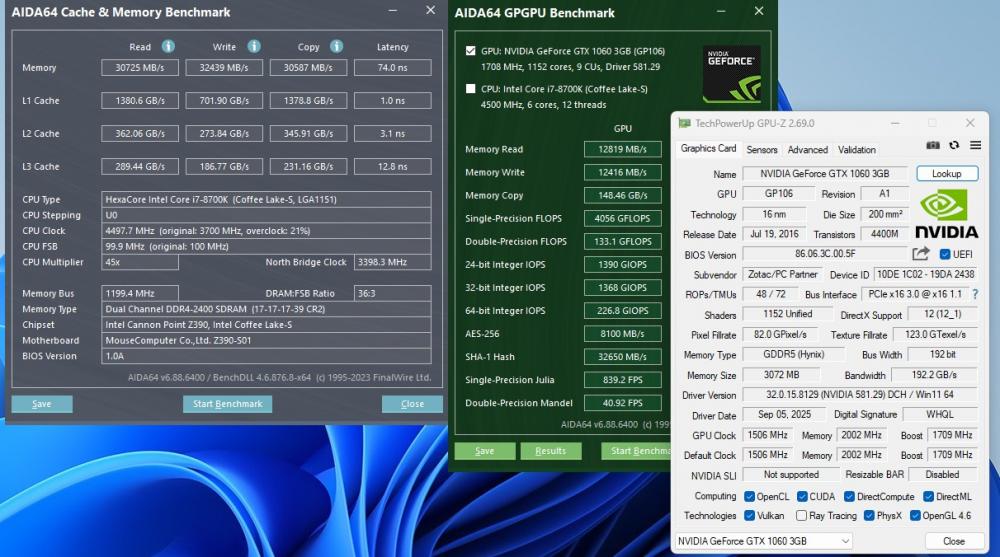The image size is (1000, 557).
Task: Click the BIOS share/export icon
Action: tap(920, 254)
